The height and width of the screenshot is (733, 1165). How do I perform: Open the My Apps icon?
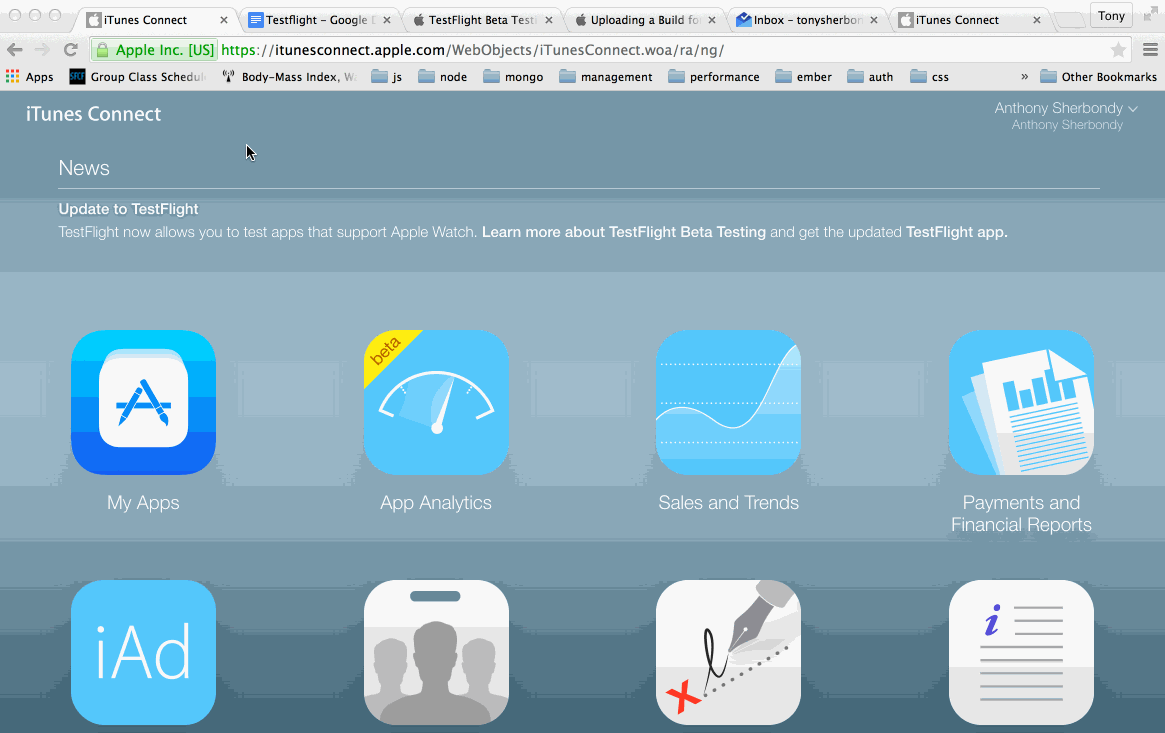point(143,402)
